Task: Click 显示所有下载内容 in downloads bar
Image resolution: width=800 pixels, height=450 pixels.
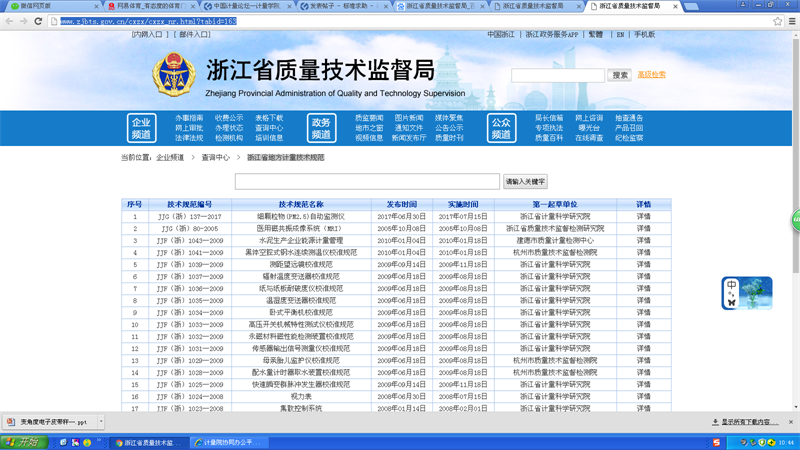Action: [750, 421]
